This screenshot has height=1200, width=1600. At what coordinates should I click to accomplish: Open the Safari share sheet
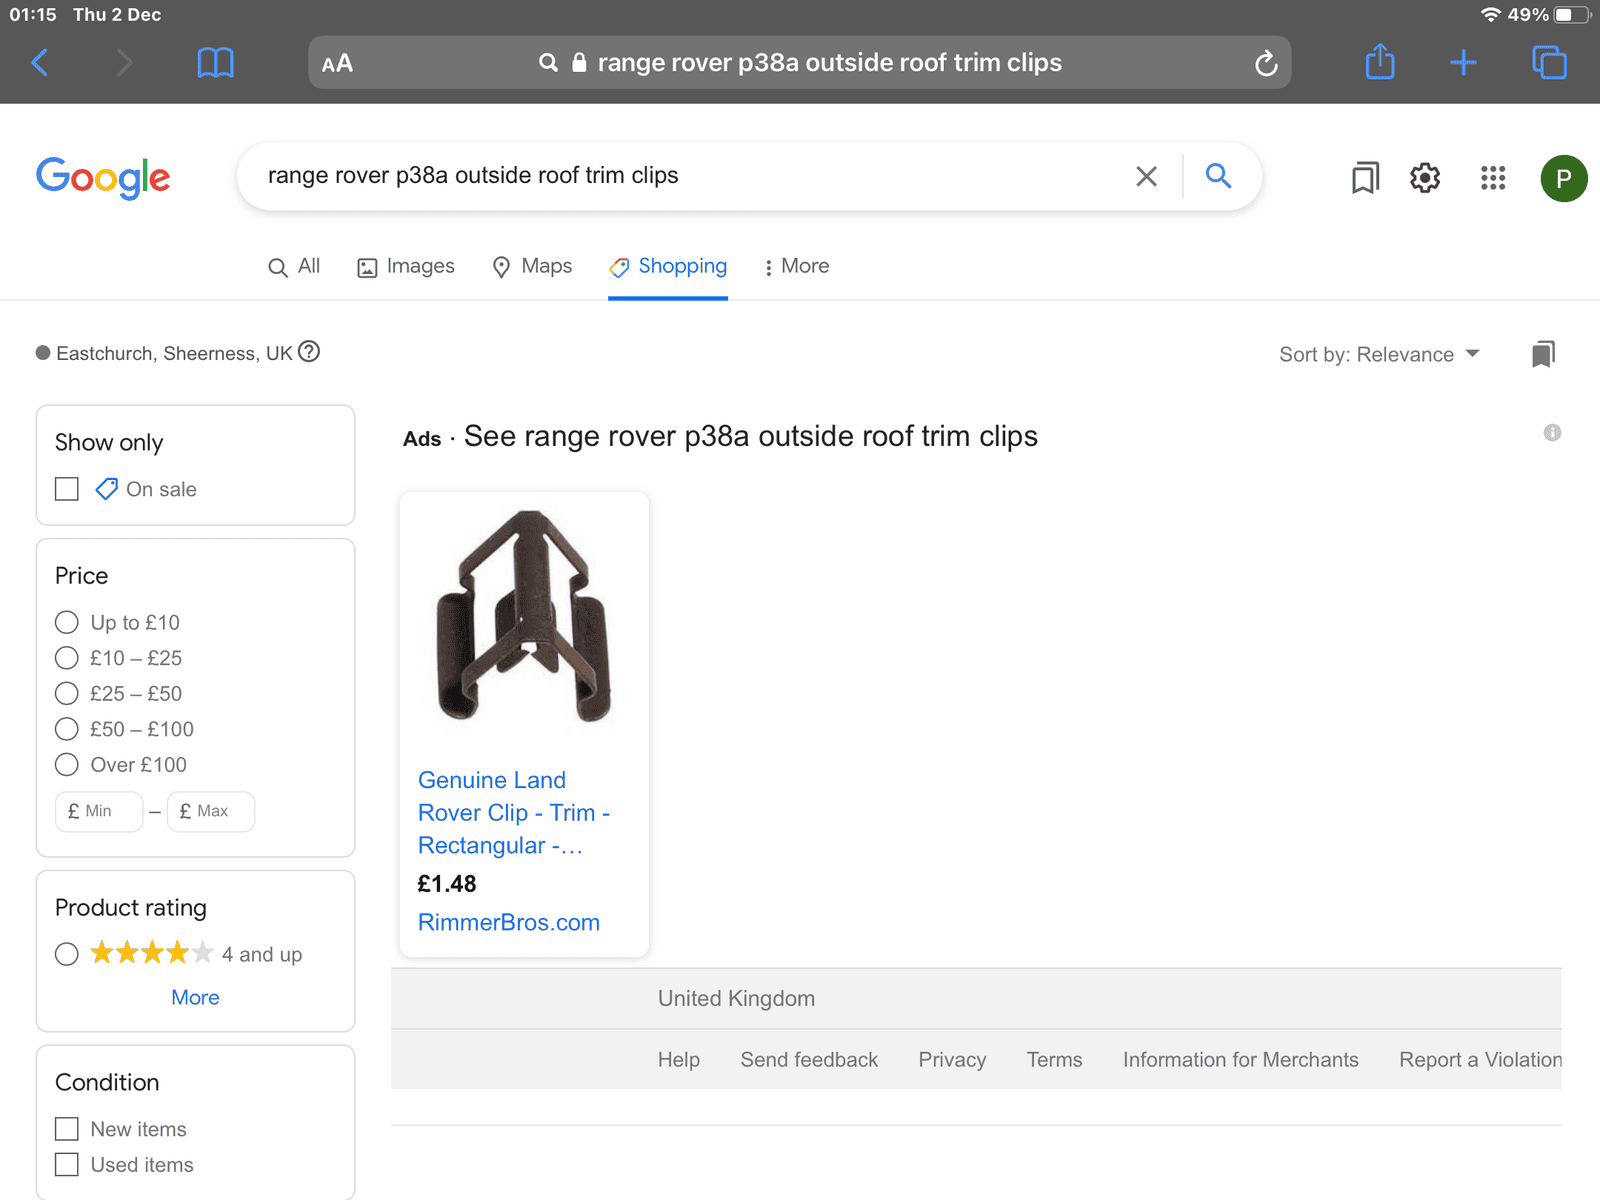click(1380, 61)
